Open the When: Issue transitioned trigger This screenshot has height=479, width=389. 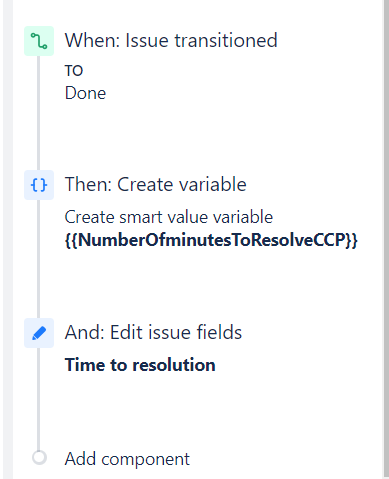[x=171, y=40]
